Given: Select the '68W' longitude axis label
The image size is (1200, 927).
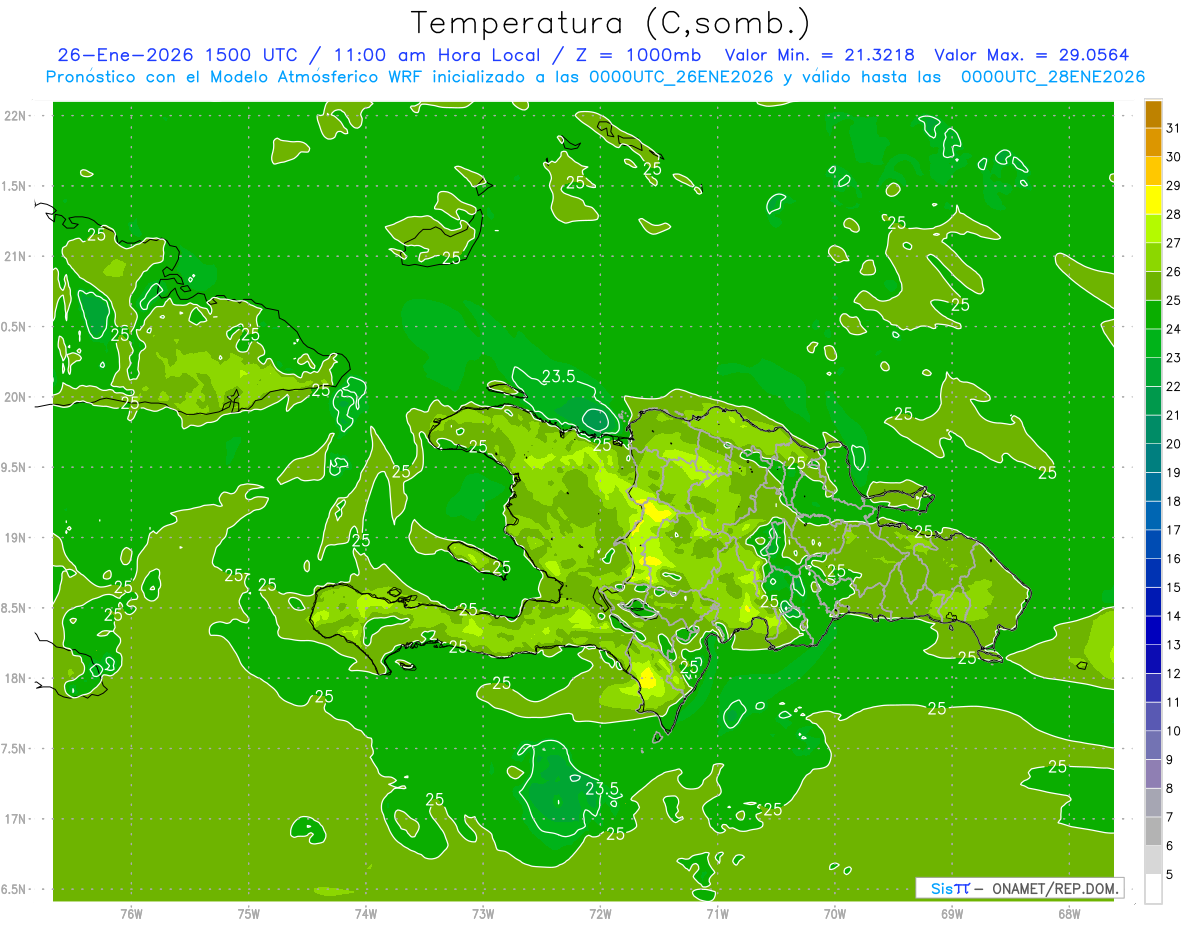Looking at the screenshot, I should pos(1069,914).
